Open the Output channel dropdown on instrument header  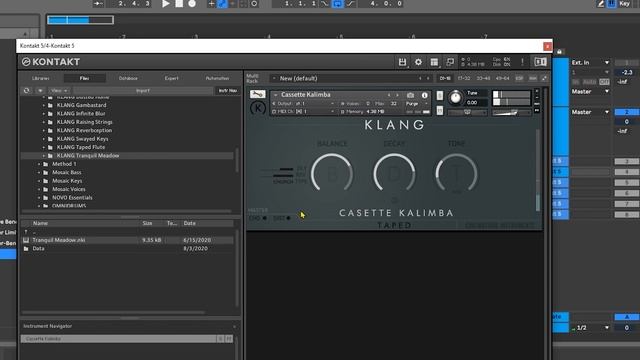304,104
